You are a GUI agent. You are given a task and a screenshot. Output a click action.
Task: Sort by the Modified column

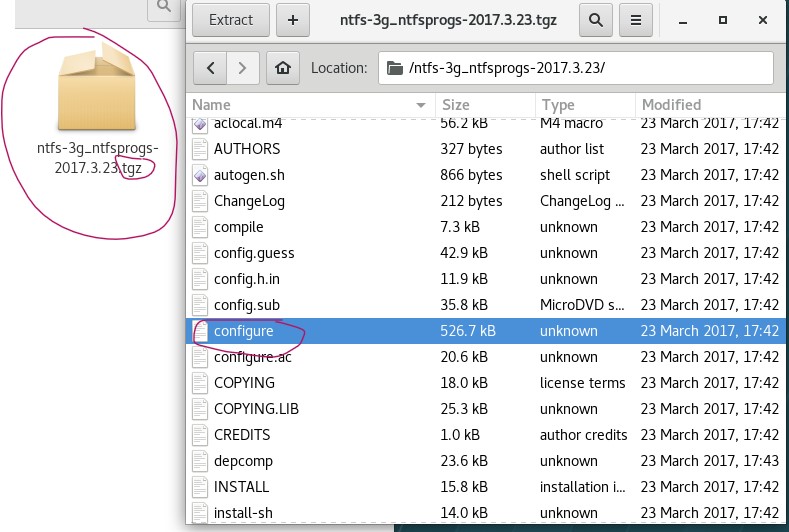pos(711,105)
